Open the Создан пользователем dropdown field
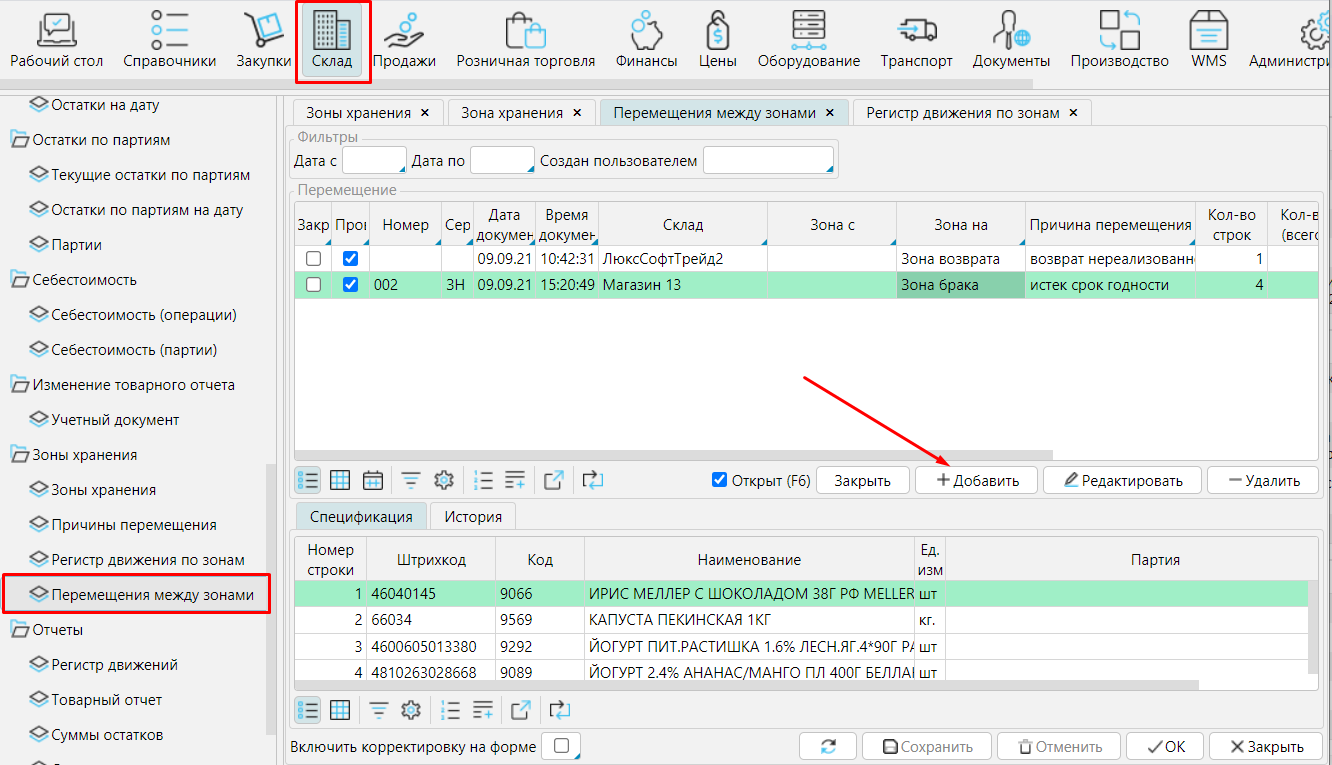Screen dimensions: 1332x765 tap(768, 161)
